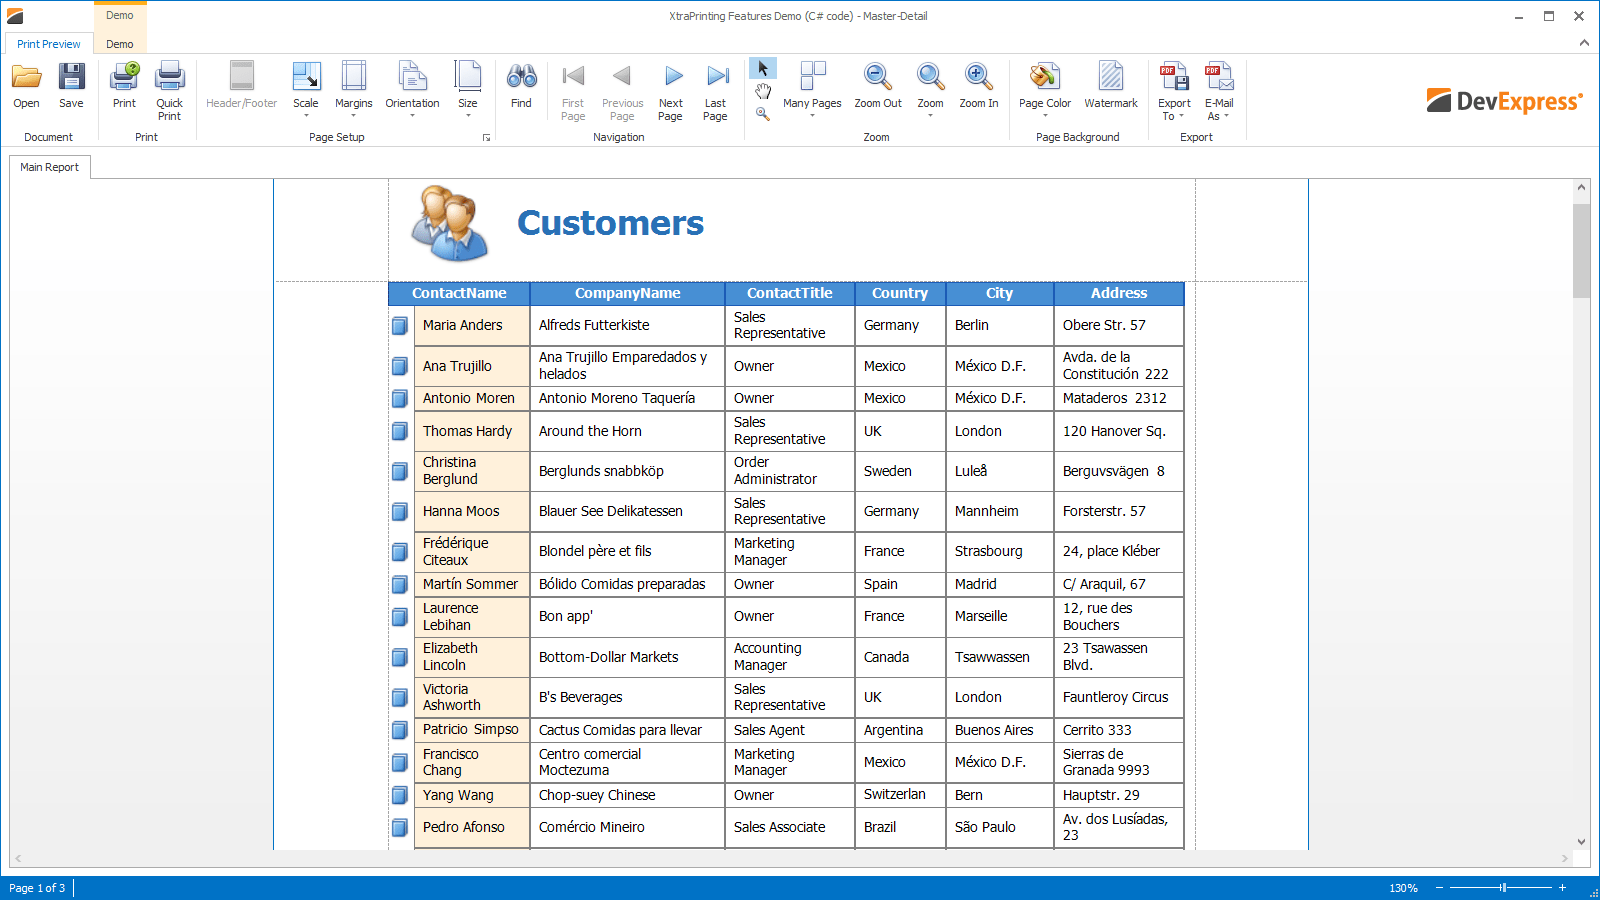Open the Margins dropdown
The width and height of the screenshot is (1600, 900).
(x=353, y=90)
